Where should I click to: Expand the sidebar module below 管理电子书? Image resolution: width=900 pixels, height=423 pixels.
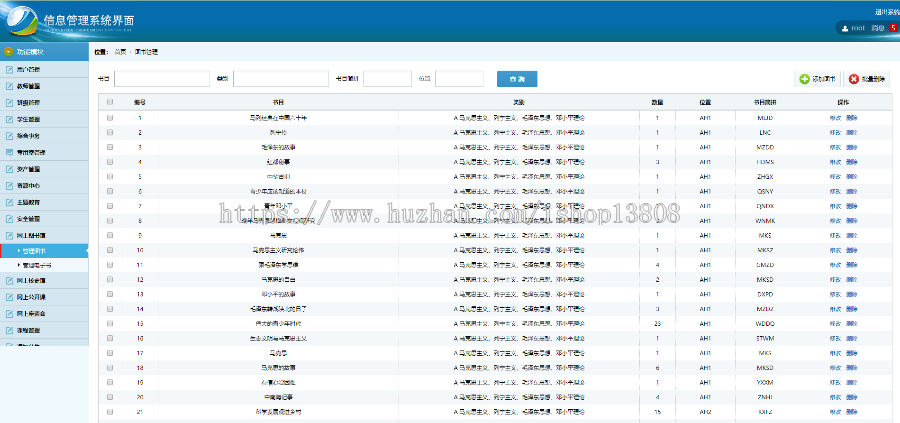(x=44, y=281)
